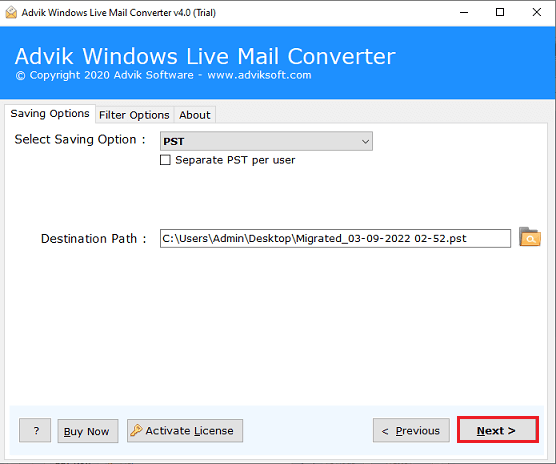Click the Buy Now button
Screen dimensions: 556x464
tap(88, 431)
